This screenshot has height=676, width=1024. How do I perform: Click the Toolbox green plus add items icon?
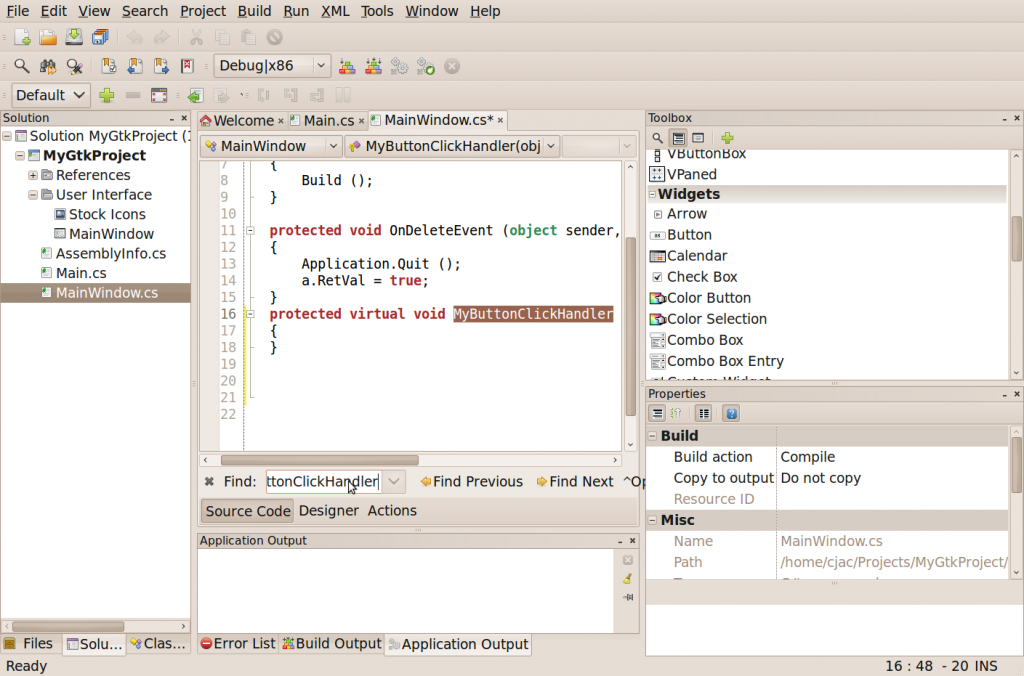click(728, 138)
